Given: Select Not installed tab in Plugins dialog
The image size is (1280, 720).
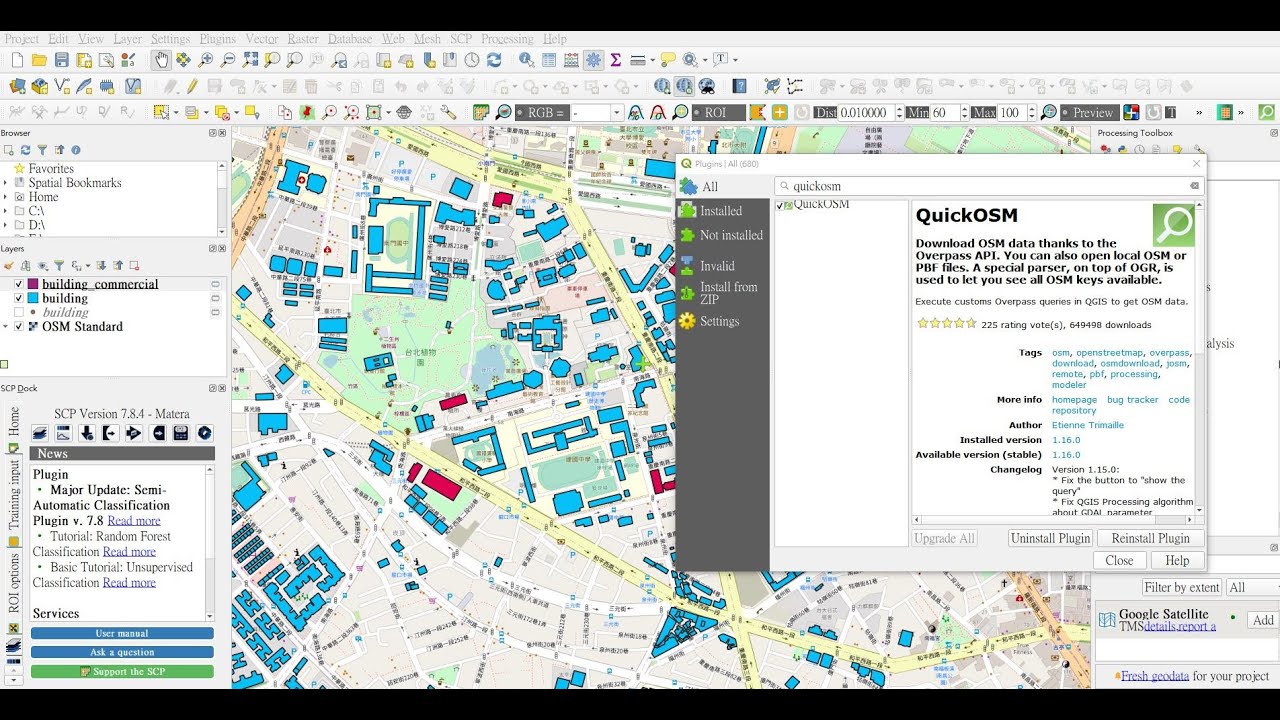Looking at the screenshot, I should [722, 235].
